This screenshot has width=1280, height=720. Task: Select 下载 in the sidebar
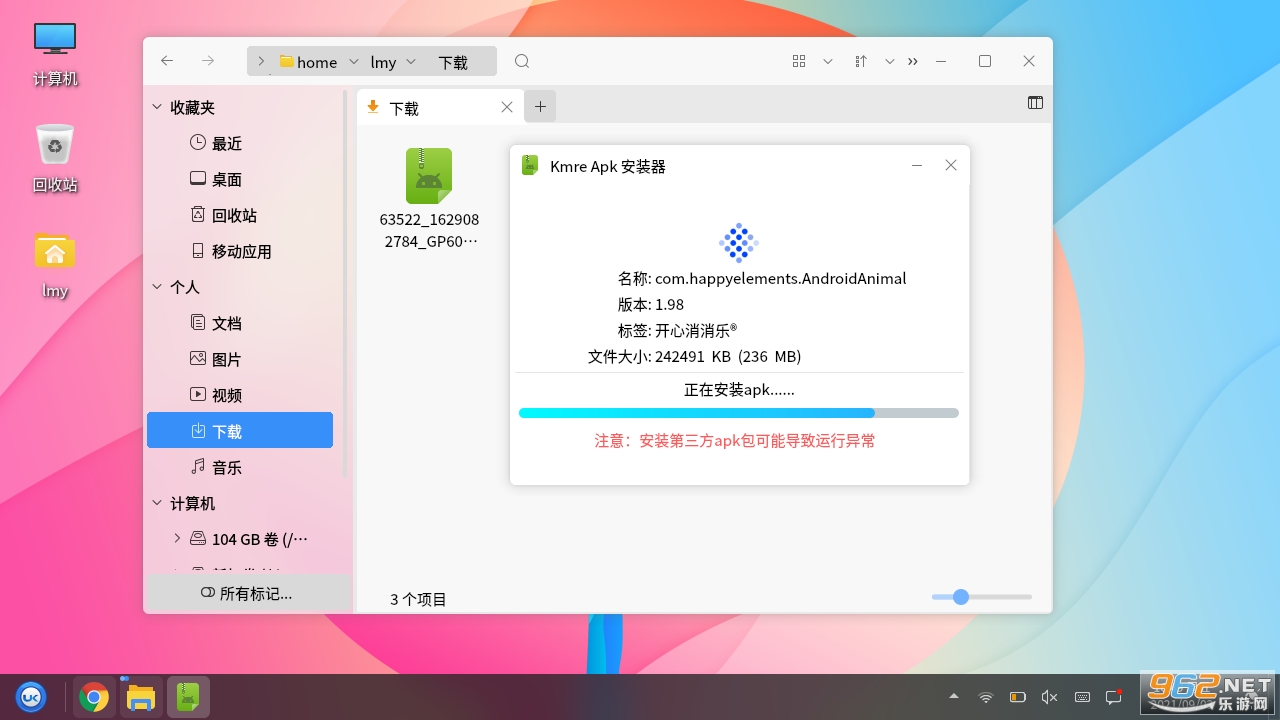click(240, 431)
